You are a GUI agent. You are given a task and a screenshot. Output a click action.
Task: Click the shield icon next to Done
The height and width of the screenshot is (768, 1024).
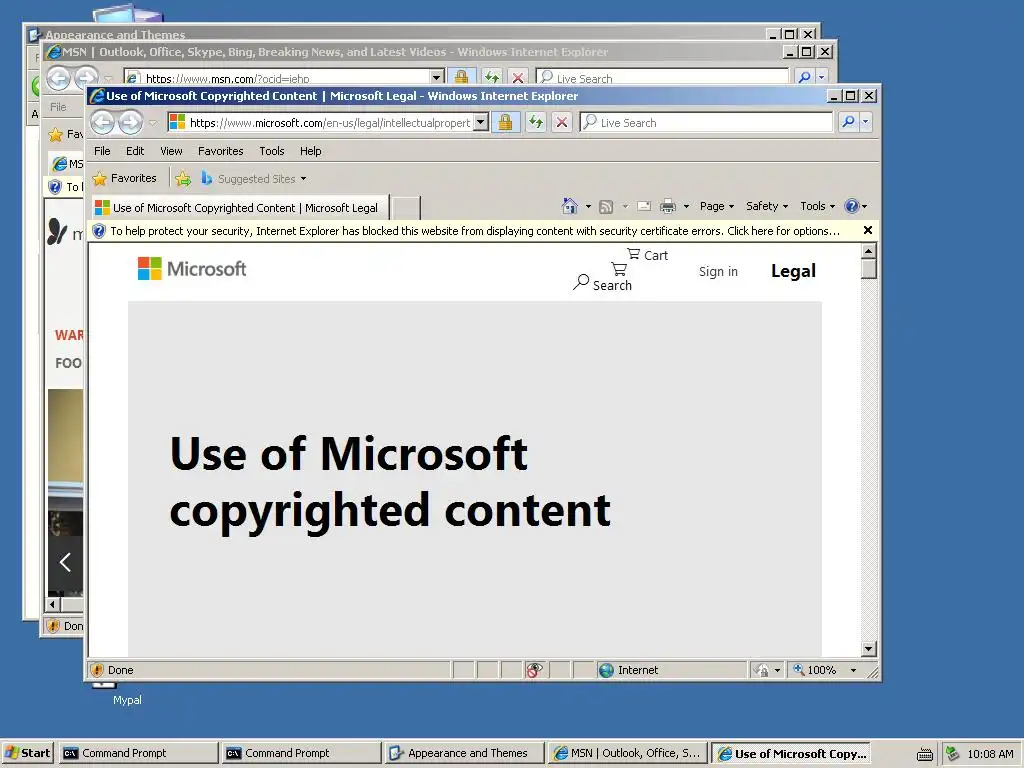click(97, 670)
